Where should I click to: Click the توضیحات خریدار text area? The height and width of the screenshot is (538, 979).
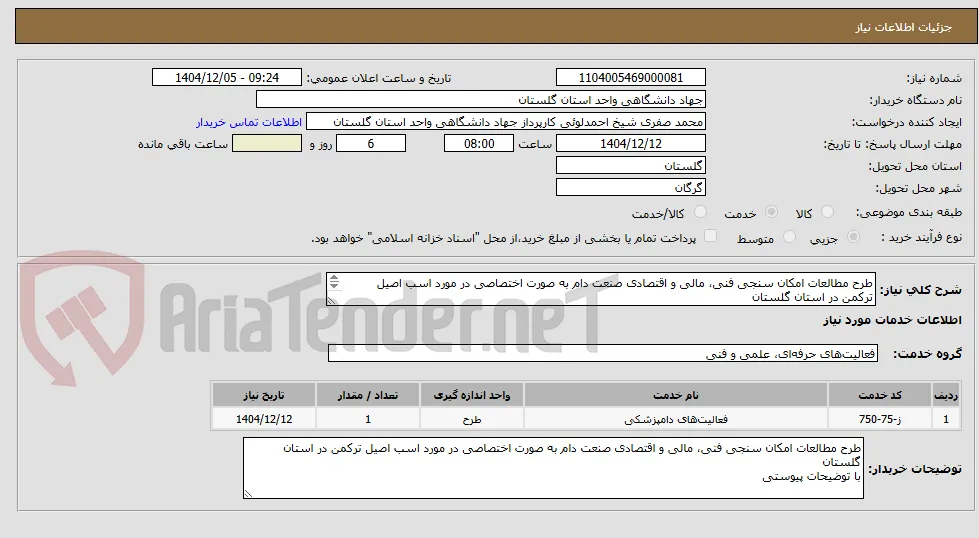click(553, 468)
